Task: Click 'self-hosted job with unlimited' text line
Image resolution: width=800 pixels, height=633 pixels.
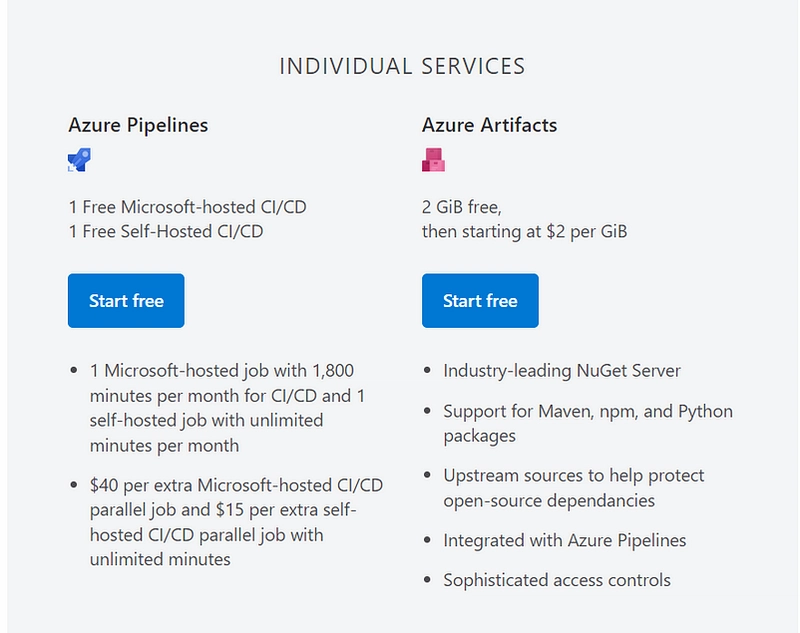Action: point(206,421)
